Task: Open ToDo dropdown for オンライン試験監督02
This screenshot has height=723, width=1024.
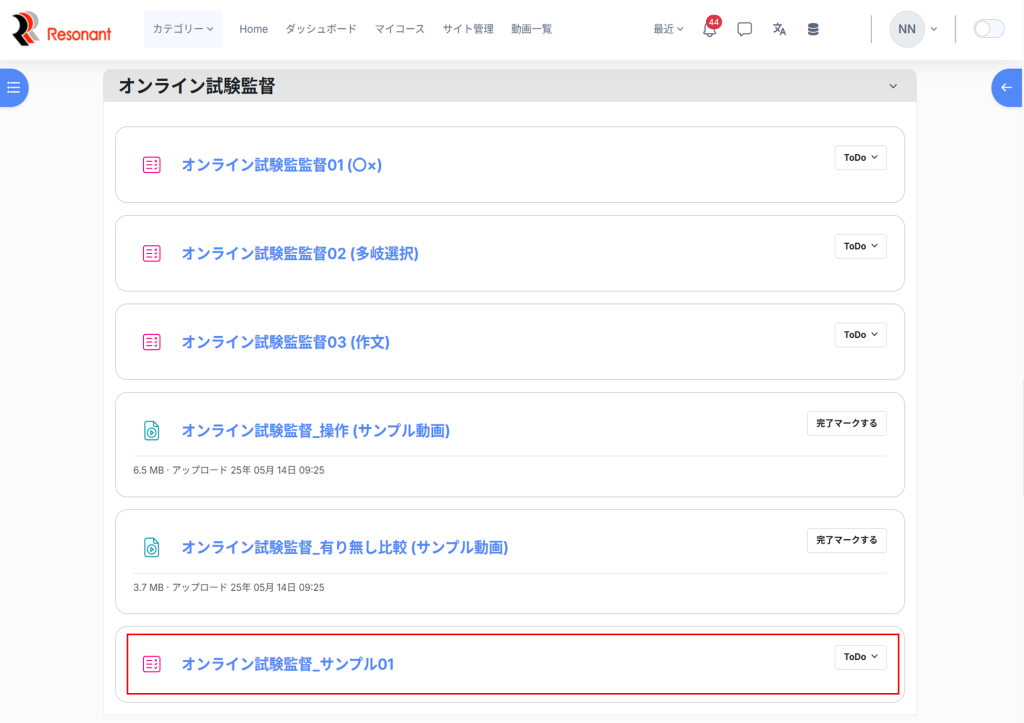Action: point(860,246)
